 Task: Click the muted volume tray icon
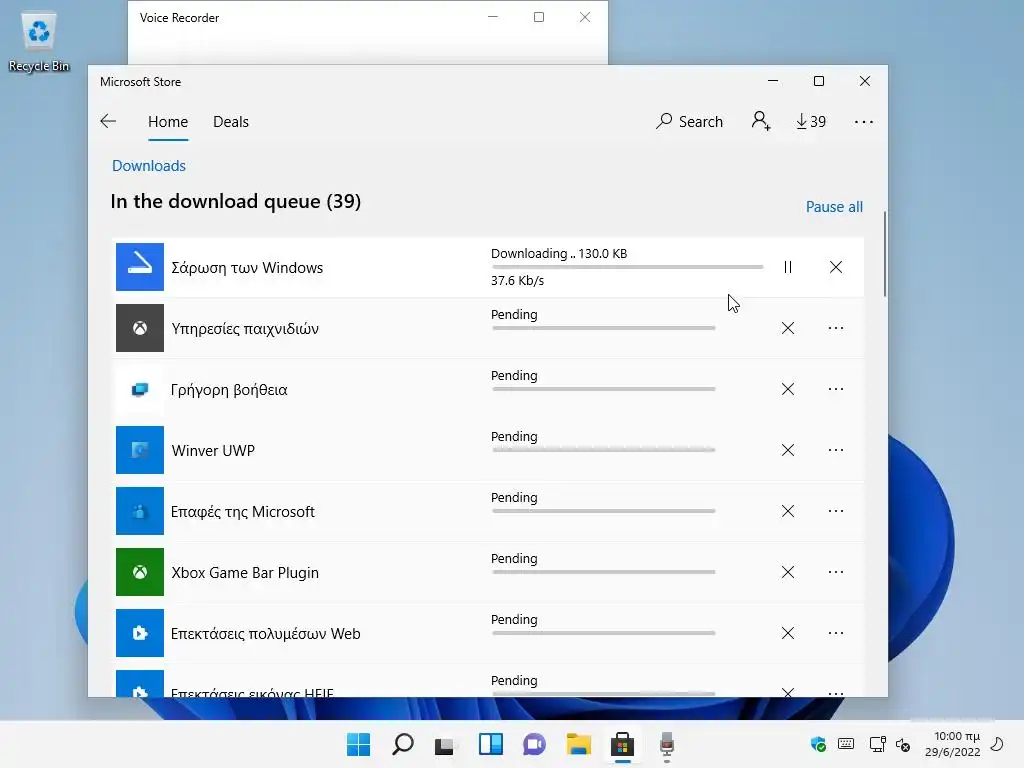click(x=903, y=744)
